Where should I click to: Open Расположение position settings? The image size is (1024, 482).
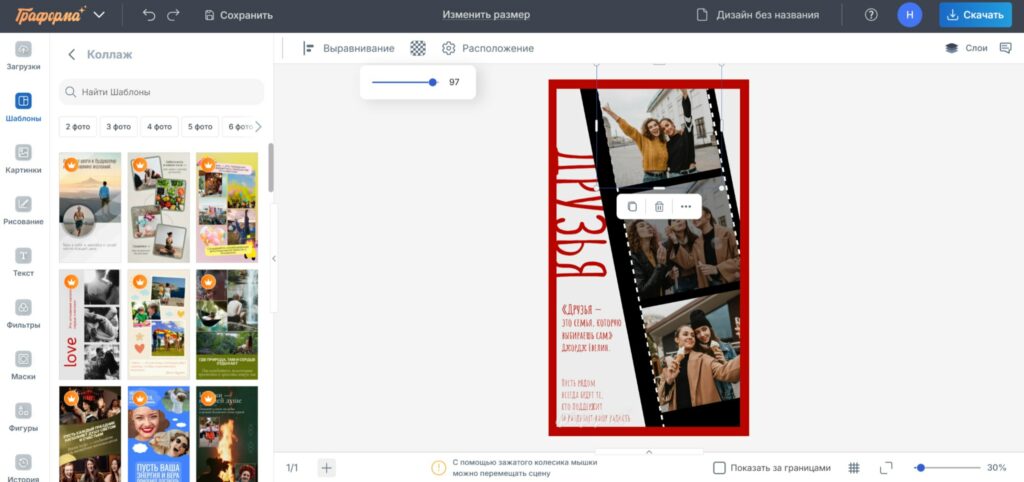pos(488,48)
